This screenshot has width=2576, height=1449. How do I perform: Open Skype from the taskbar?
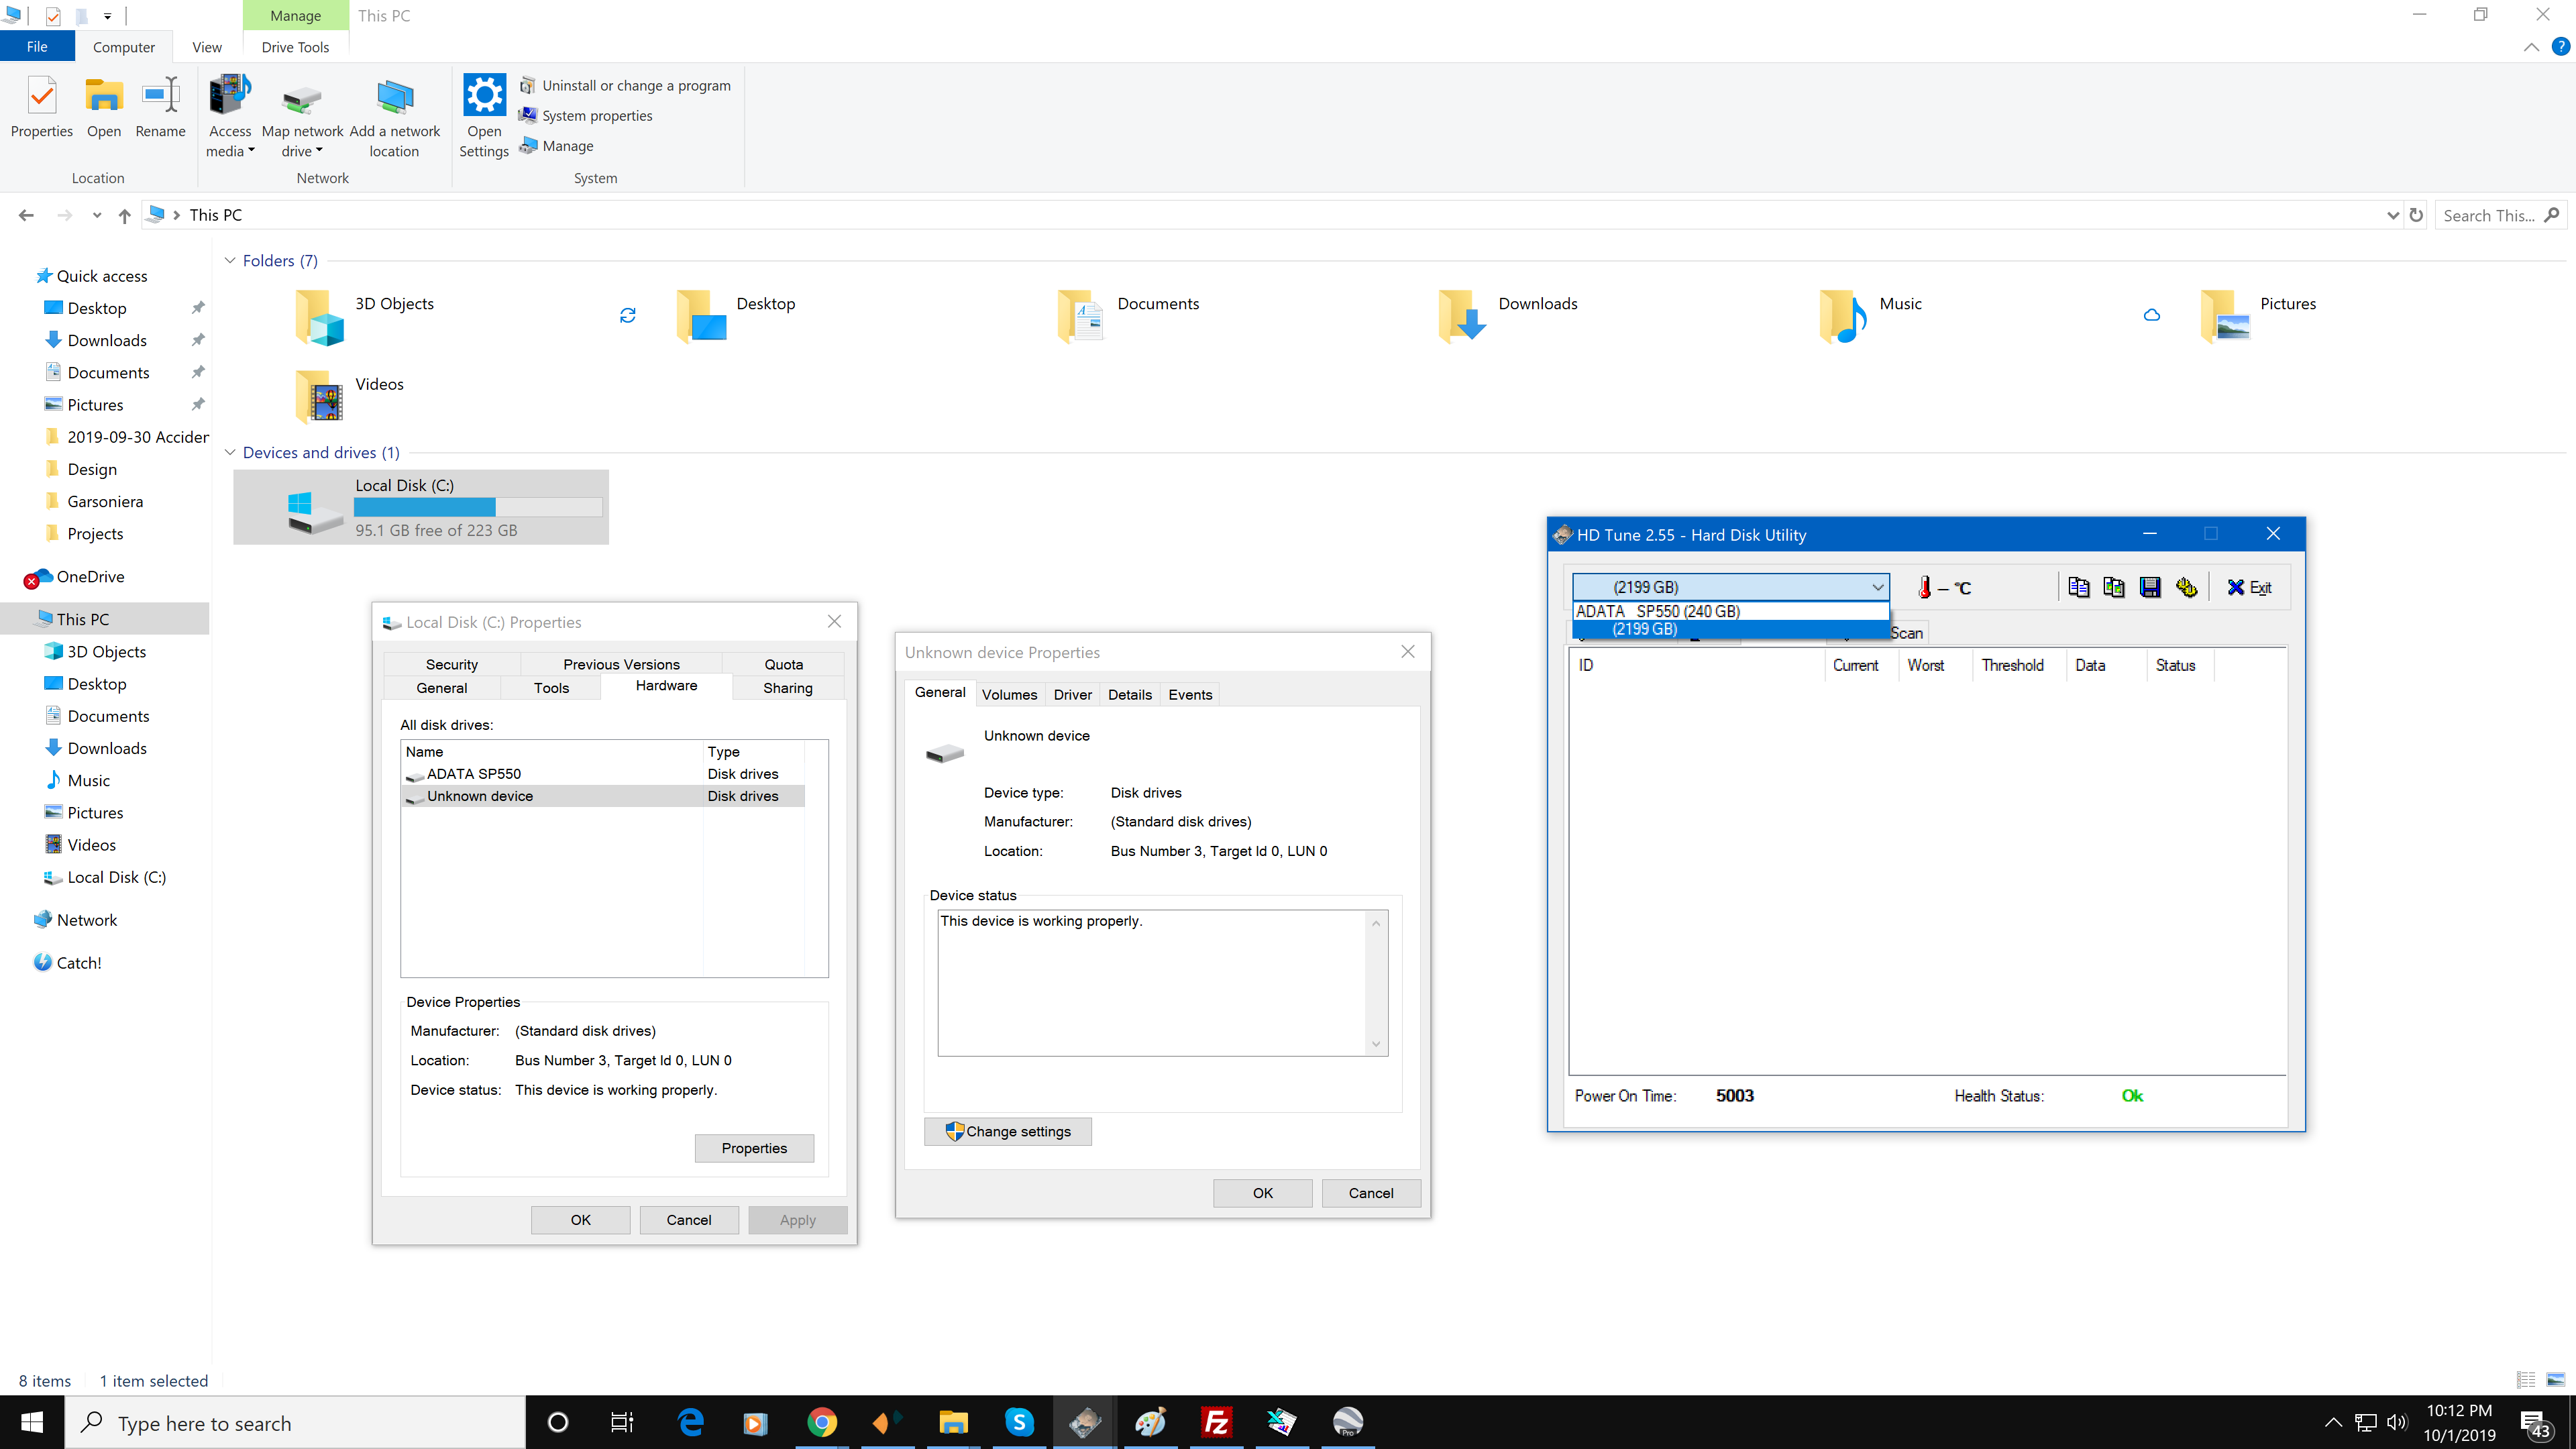point(1019,1422)
